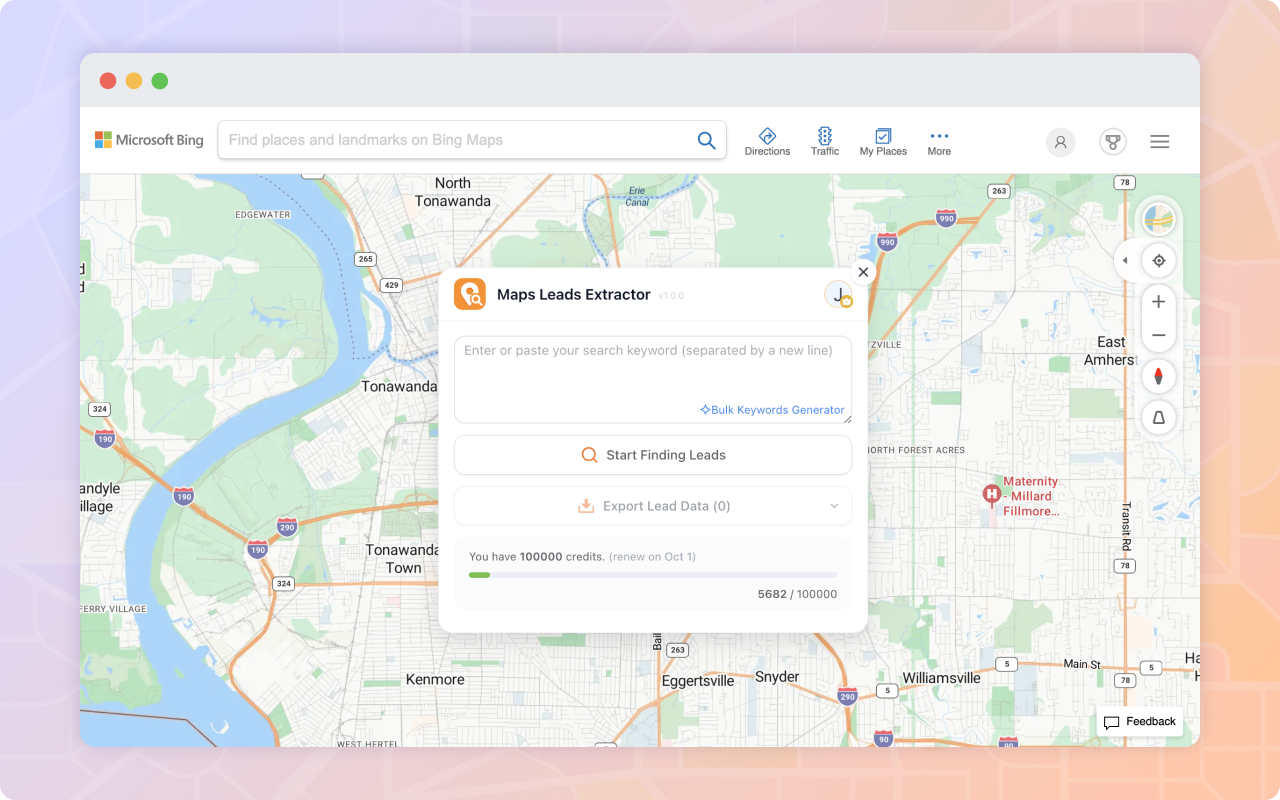Image resolution: width=1280 pixels, height=800 pixels.
Task: Click the Maternity Millard Fillmore hospital marker
Action: pos(991,493)
